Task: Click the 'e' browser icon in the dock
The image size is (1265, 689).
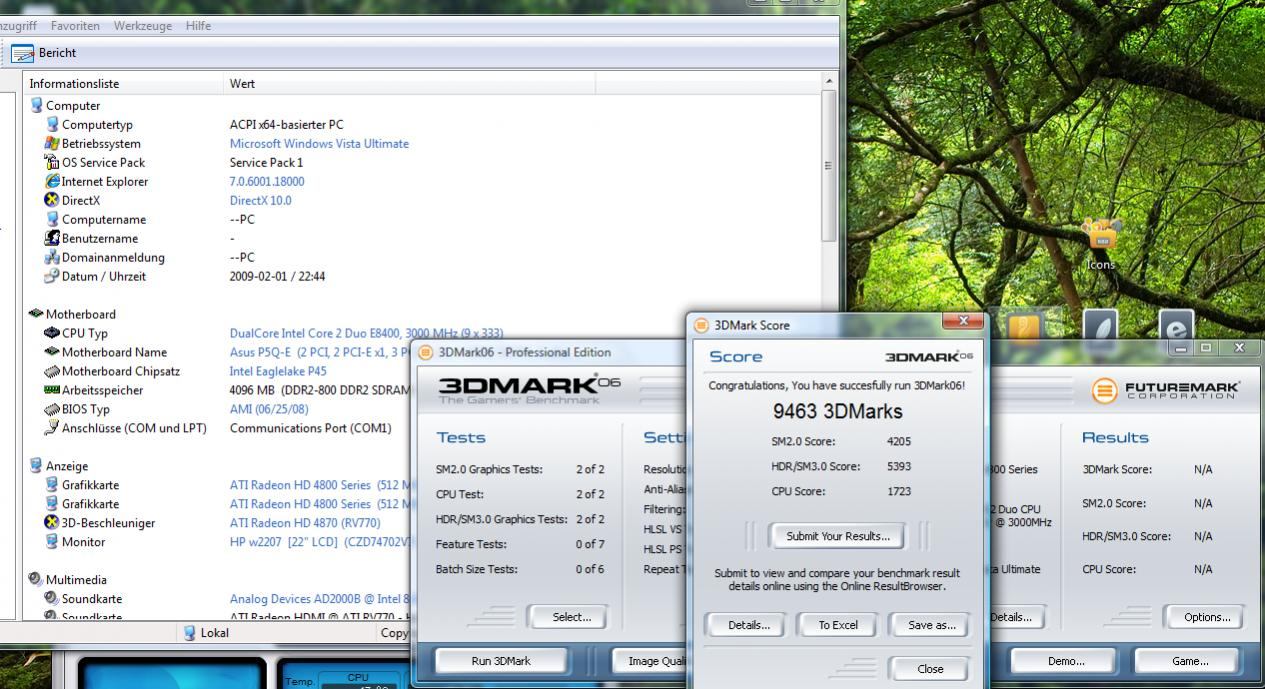Action: tap(1176, 327)
